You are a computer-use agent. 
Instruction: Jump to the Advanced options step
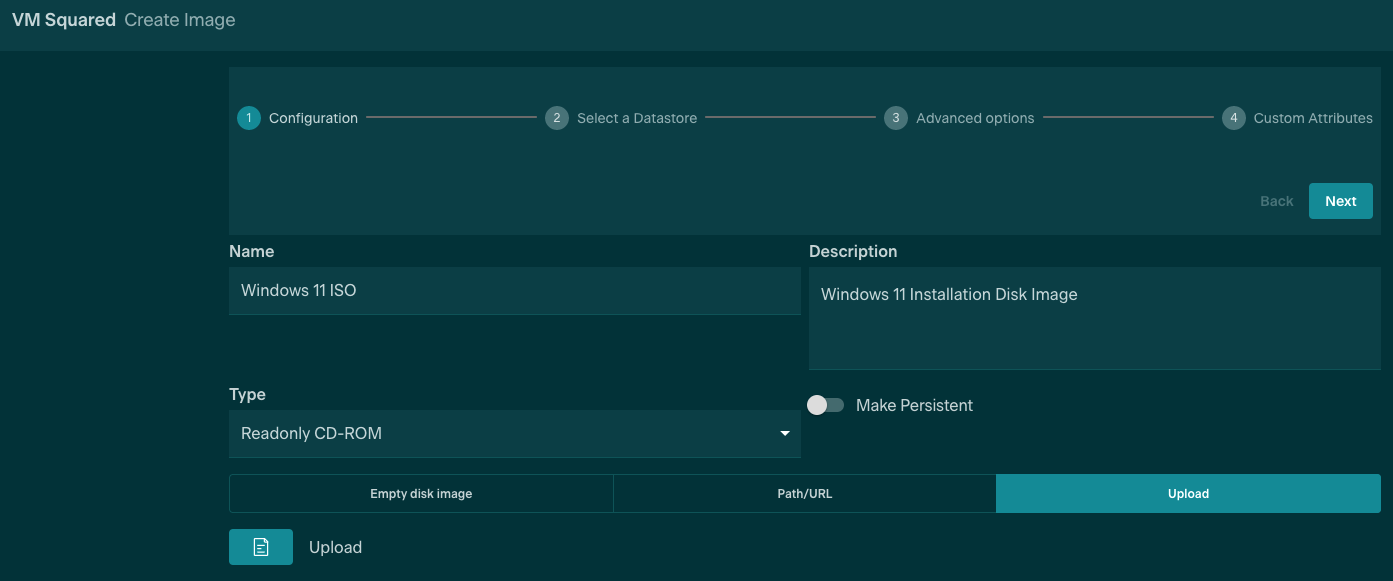974,118
